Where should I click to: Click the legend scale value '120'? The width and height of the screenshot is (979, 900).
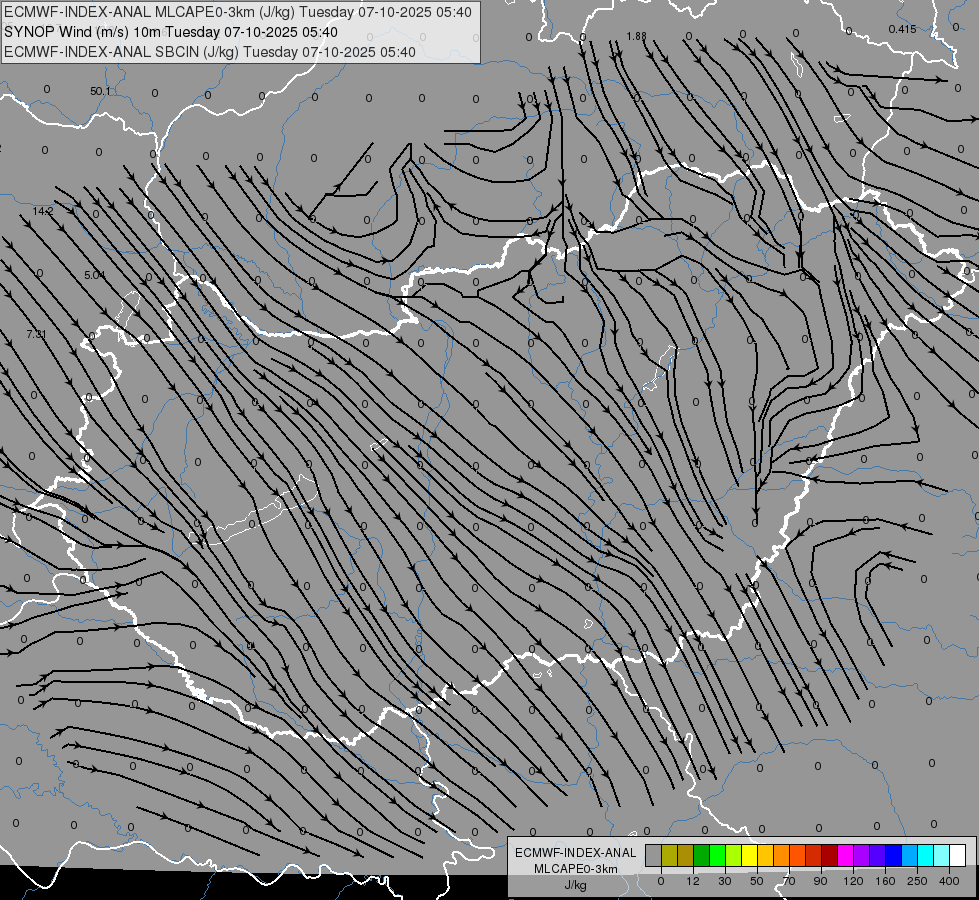pyautogui.click(x=854, y=881)
